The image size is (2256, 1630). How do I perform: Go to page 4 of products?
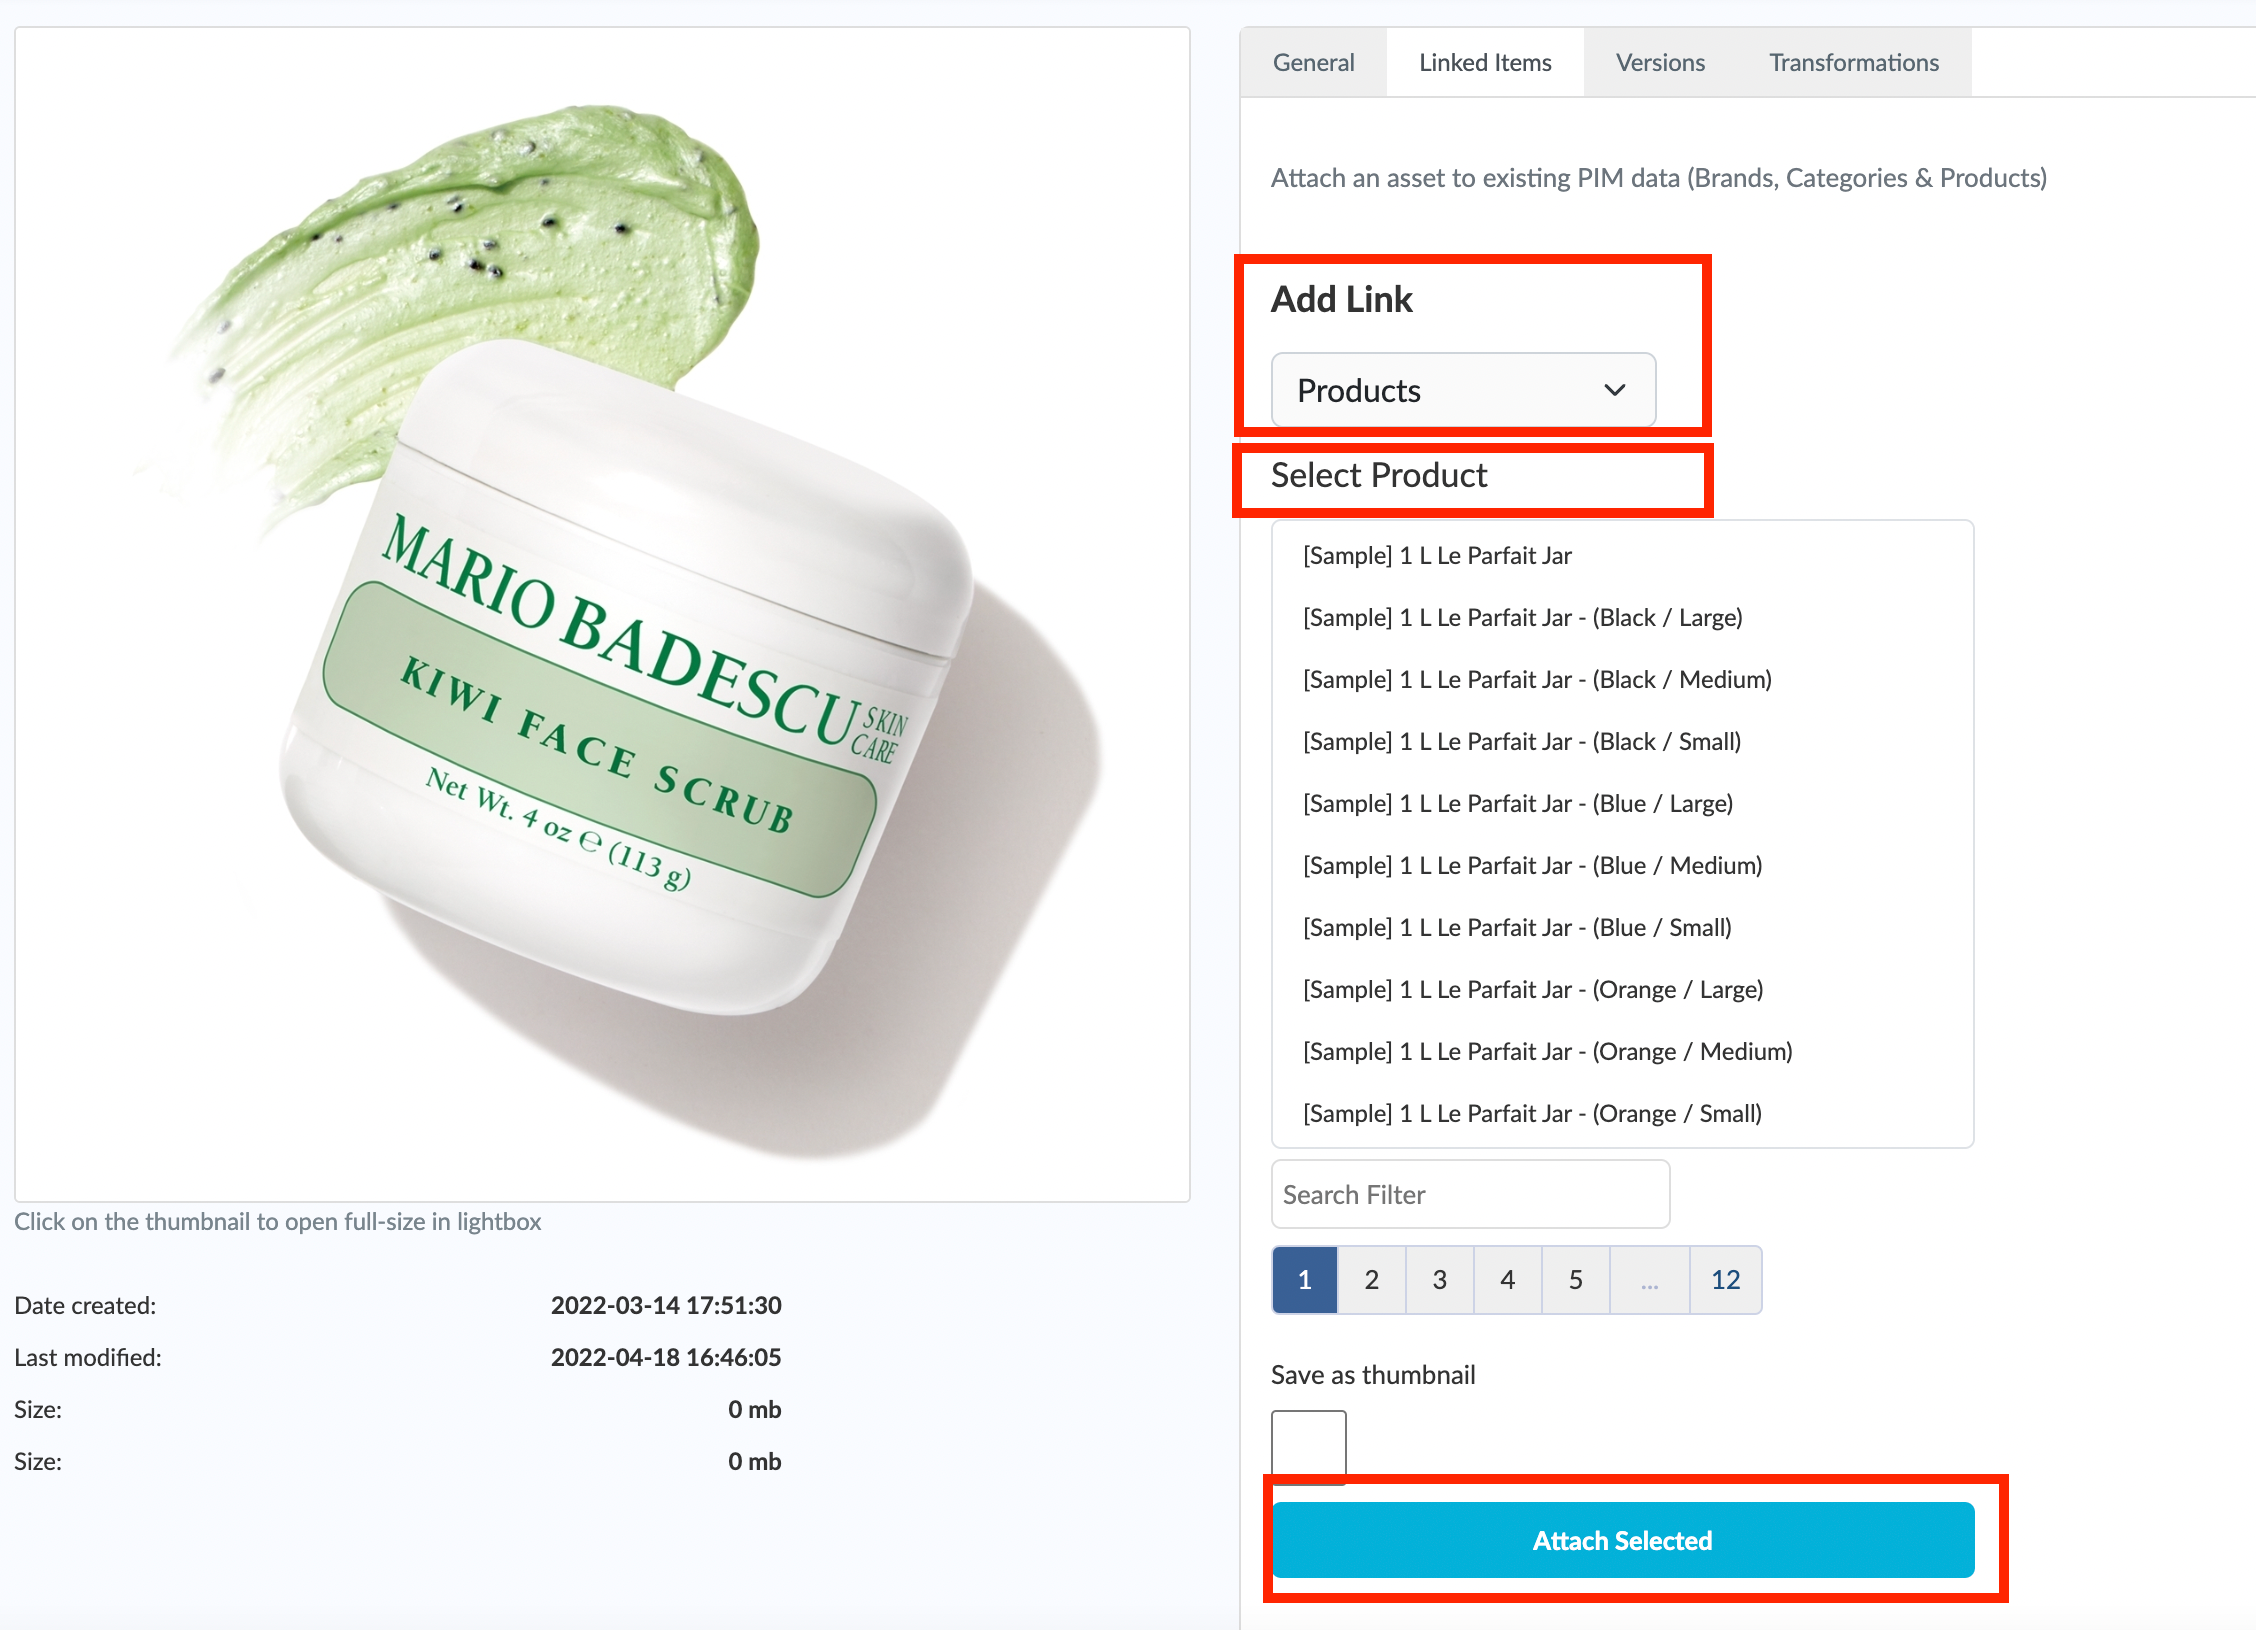pyautogui.click(x=1507, y=1280)
